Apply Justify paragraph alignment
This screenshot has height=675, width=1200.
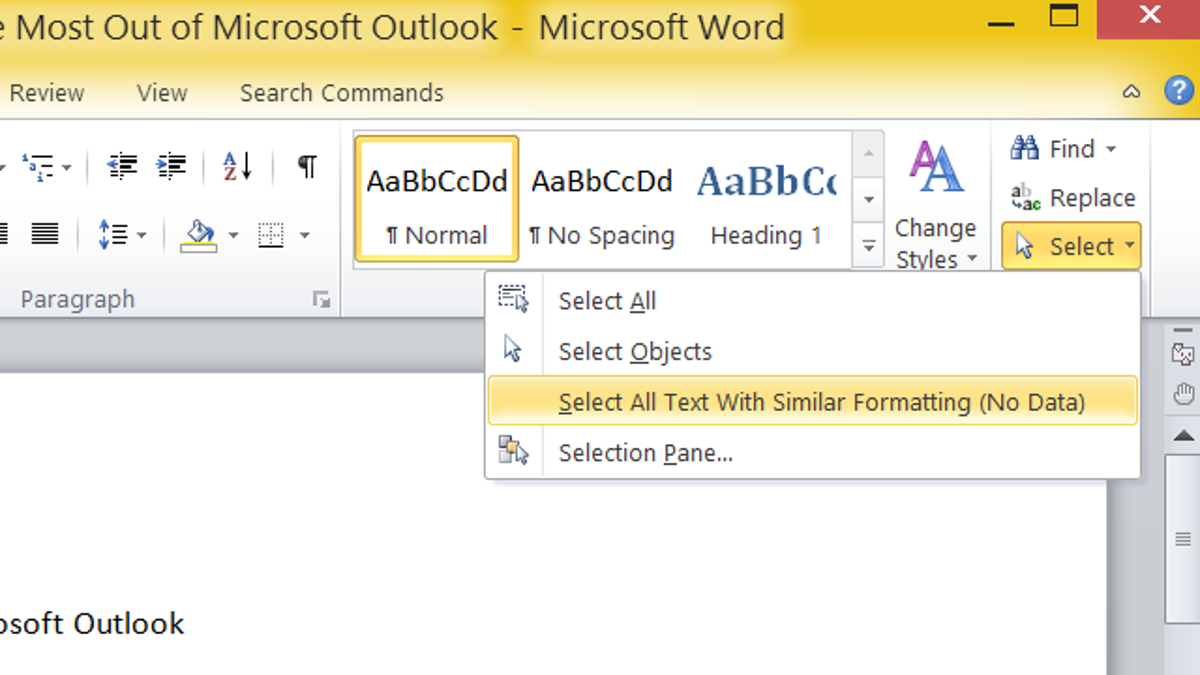pos(44,235)
